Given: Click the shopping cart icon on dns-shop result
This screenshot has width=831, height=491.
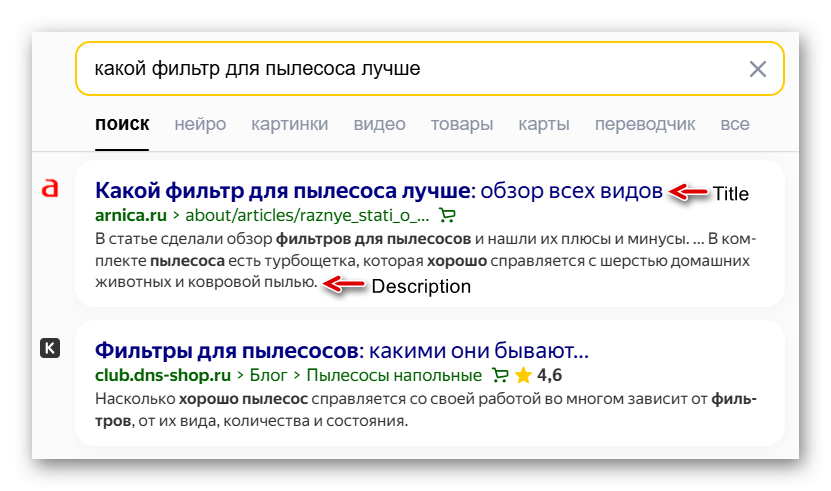Looking at the screenshot, I should (501, 376).
